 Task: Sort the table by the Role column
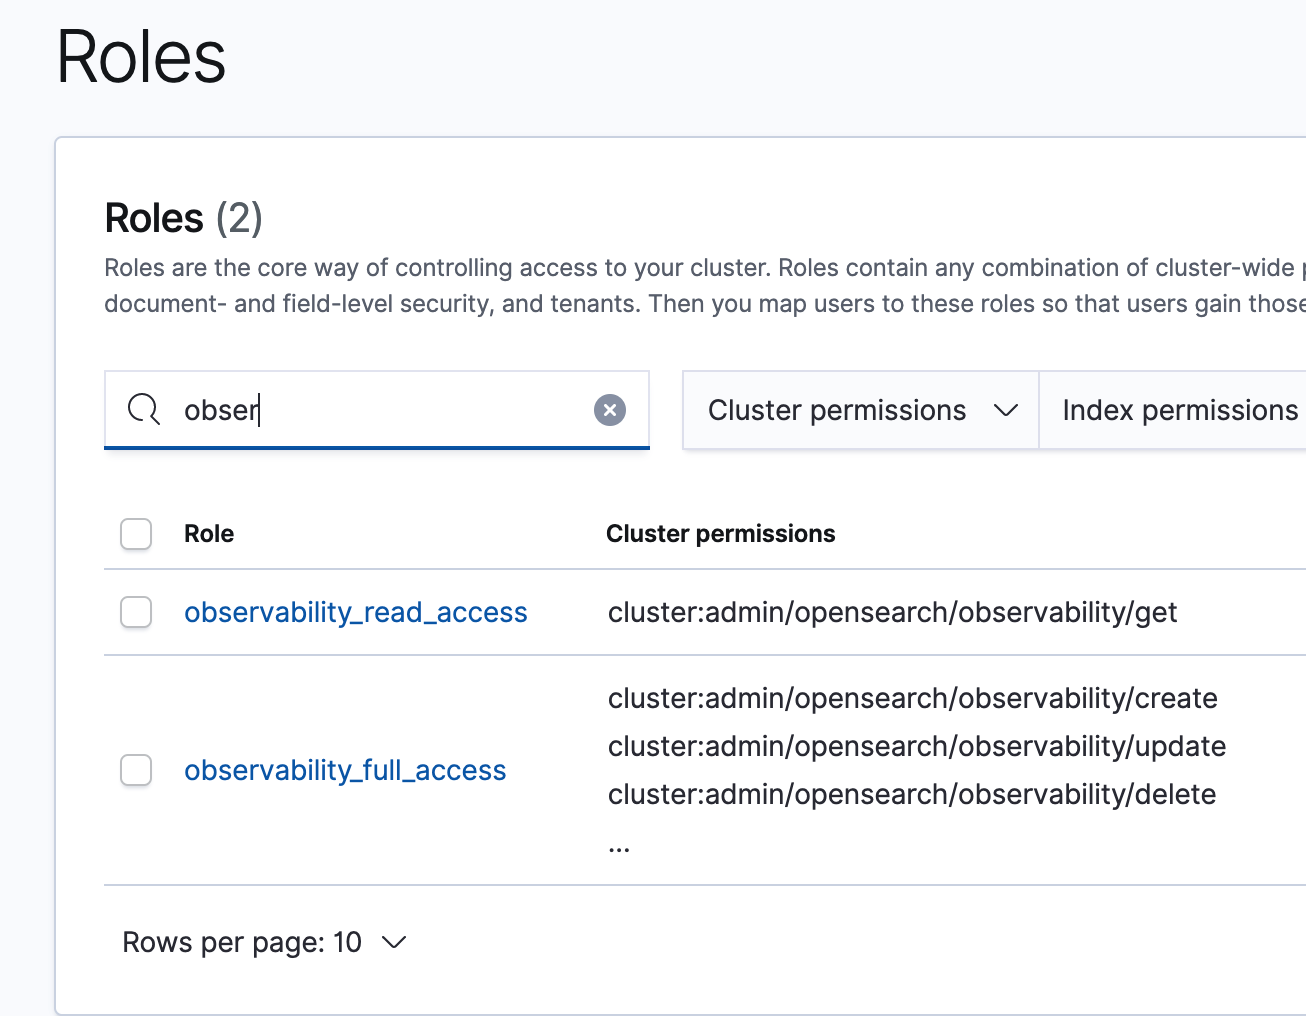pyautogui.click(x=209, y=534)
